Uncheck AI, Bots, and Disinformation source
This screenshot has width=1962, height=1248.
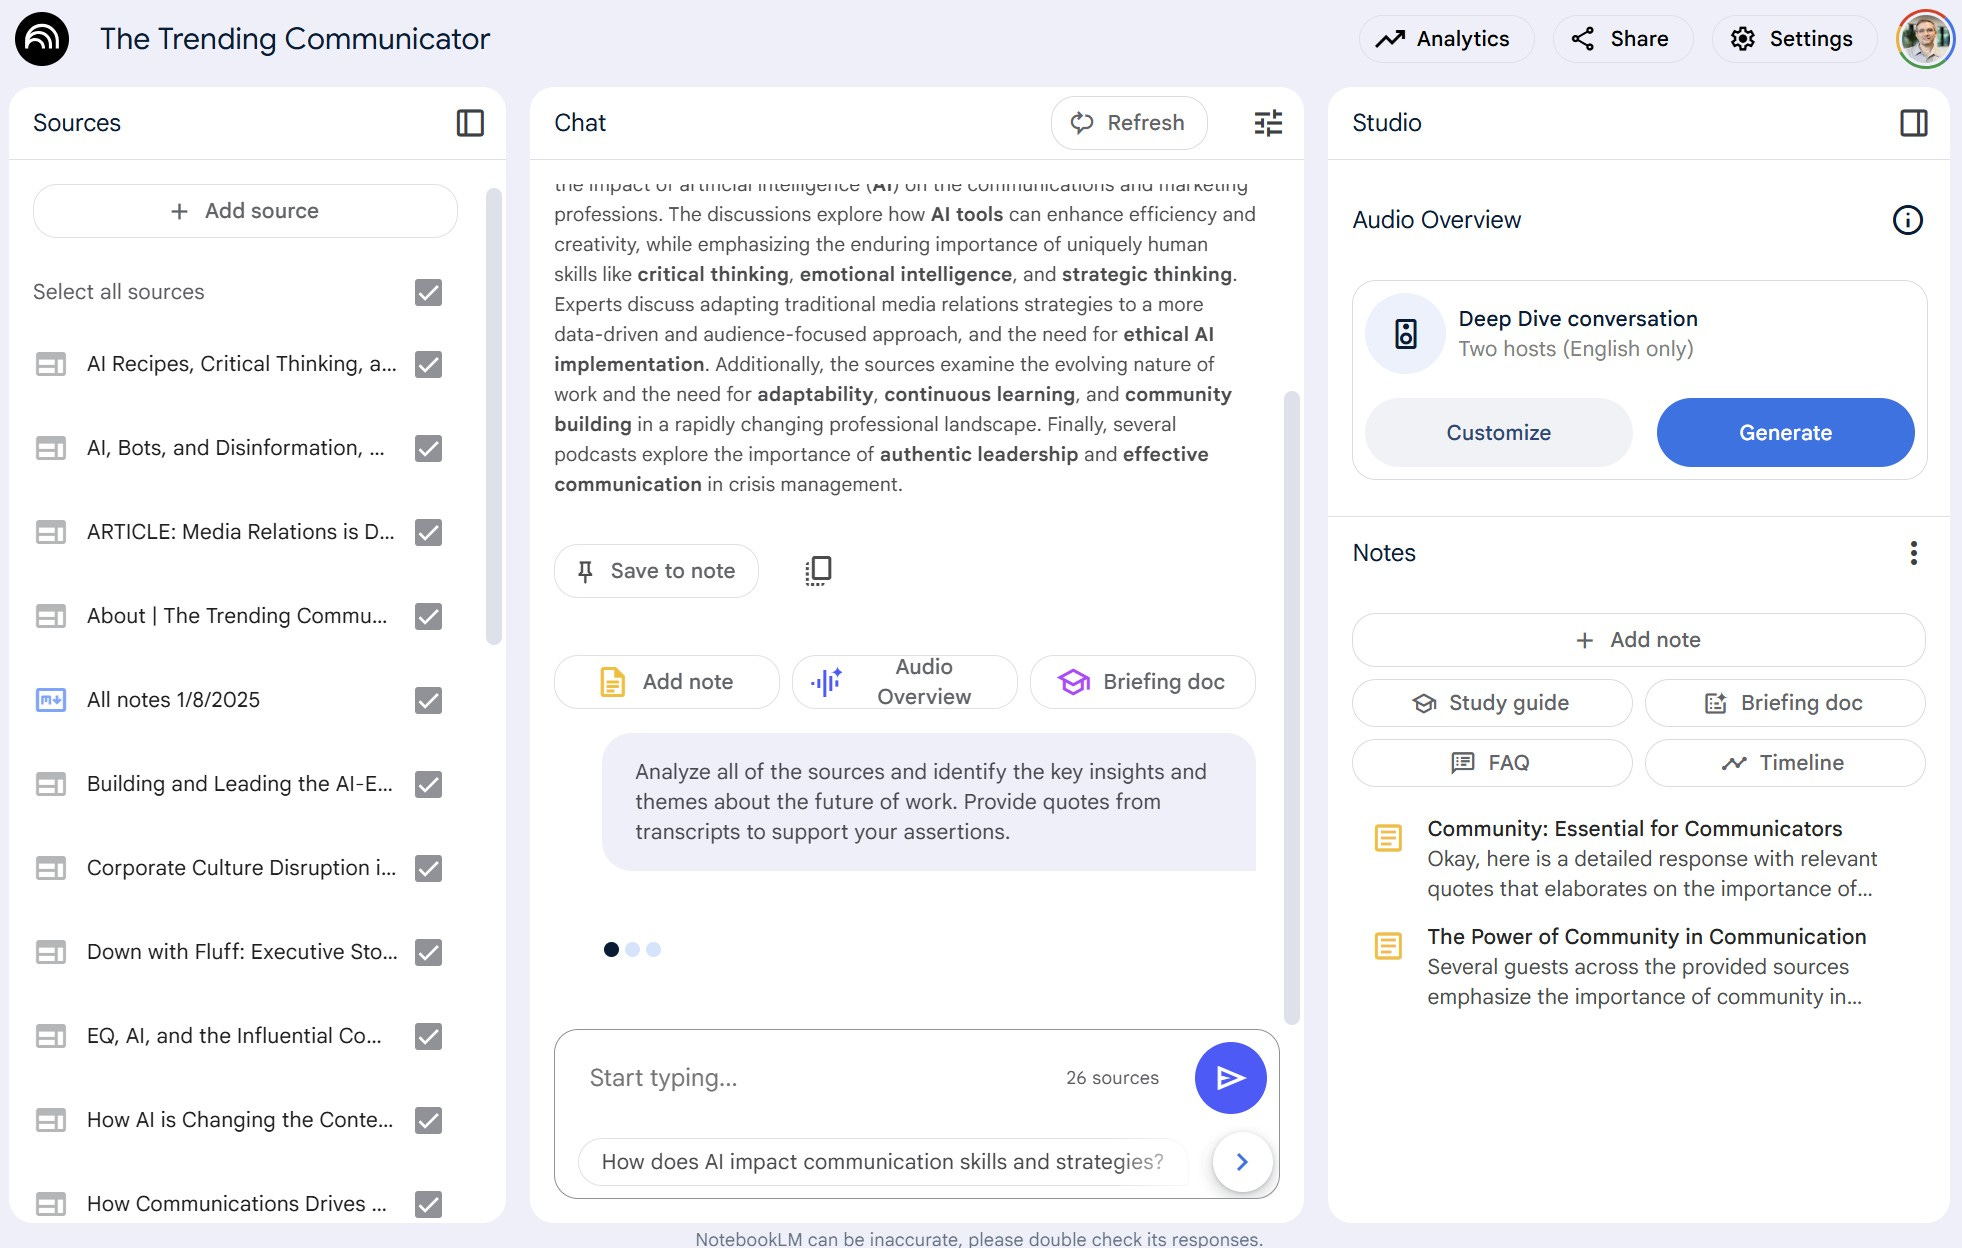pos(428,448)
